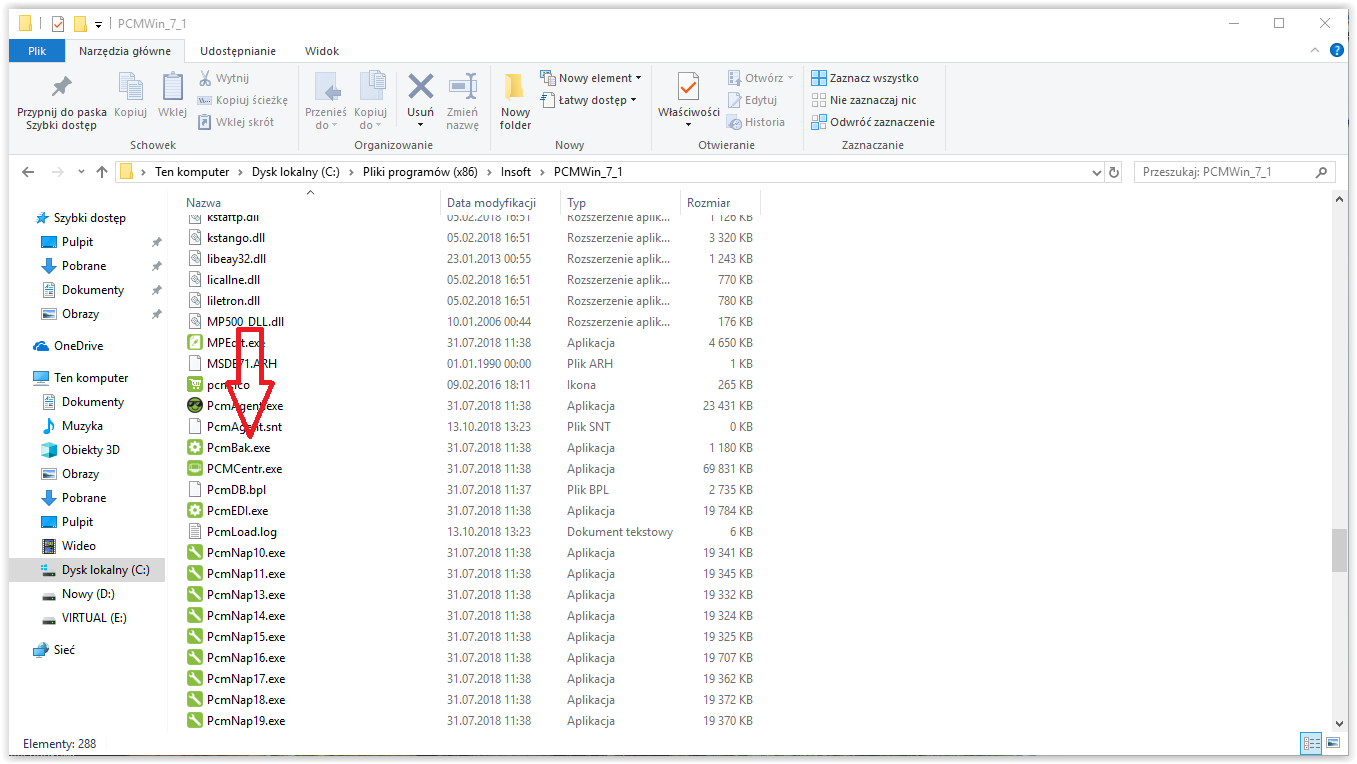Click the Wklej paste icon
This screenshot has width=1357, height=764.
tap(172, 86)
